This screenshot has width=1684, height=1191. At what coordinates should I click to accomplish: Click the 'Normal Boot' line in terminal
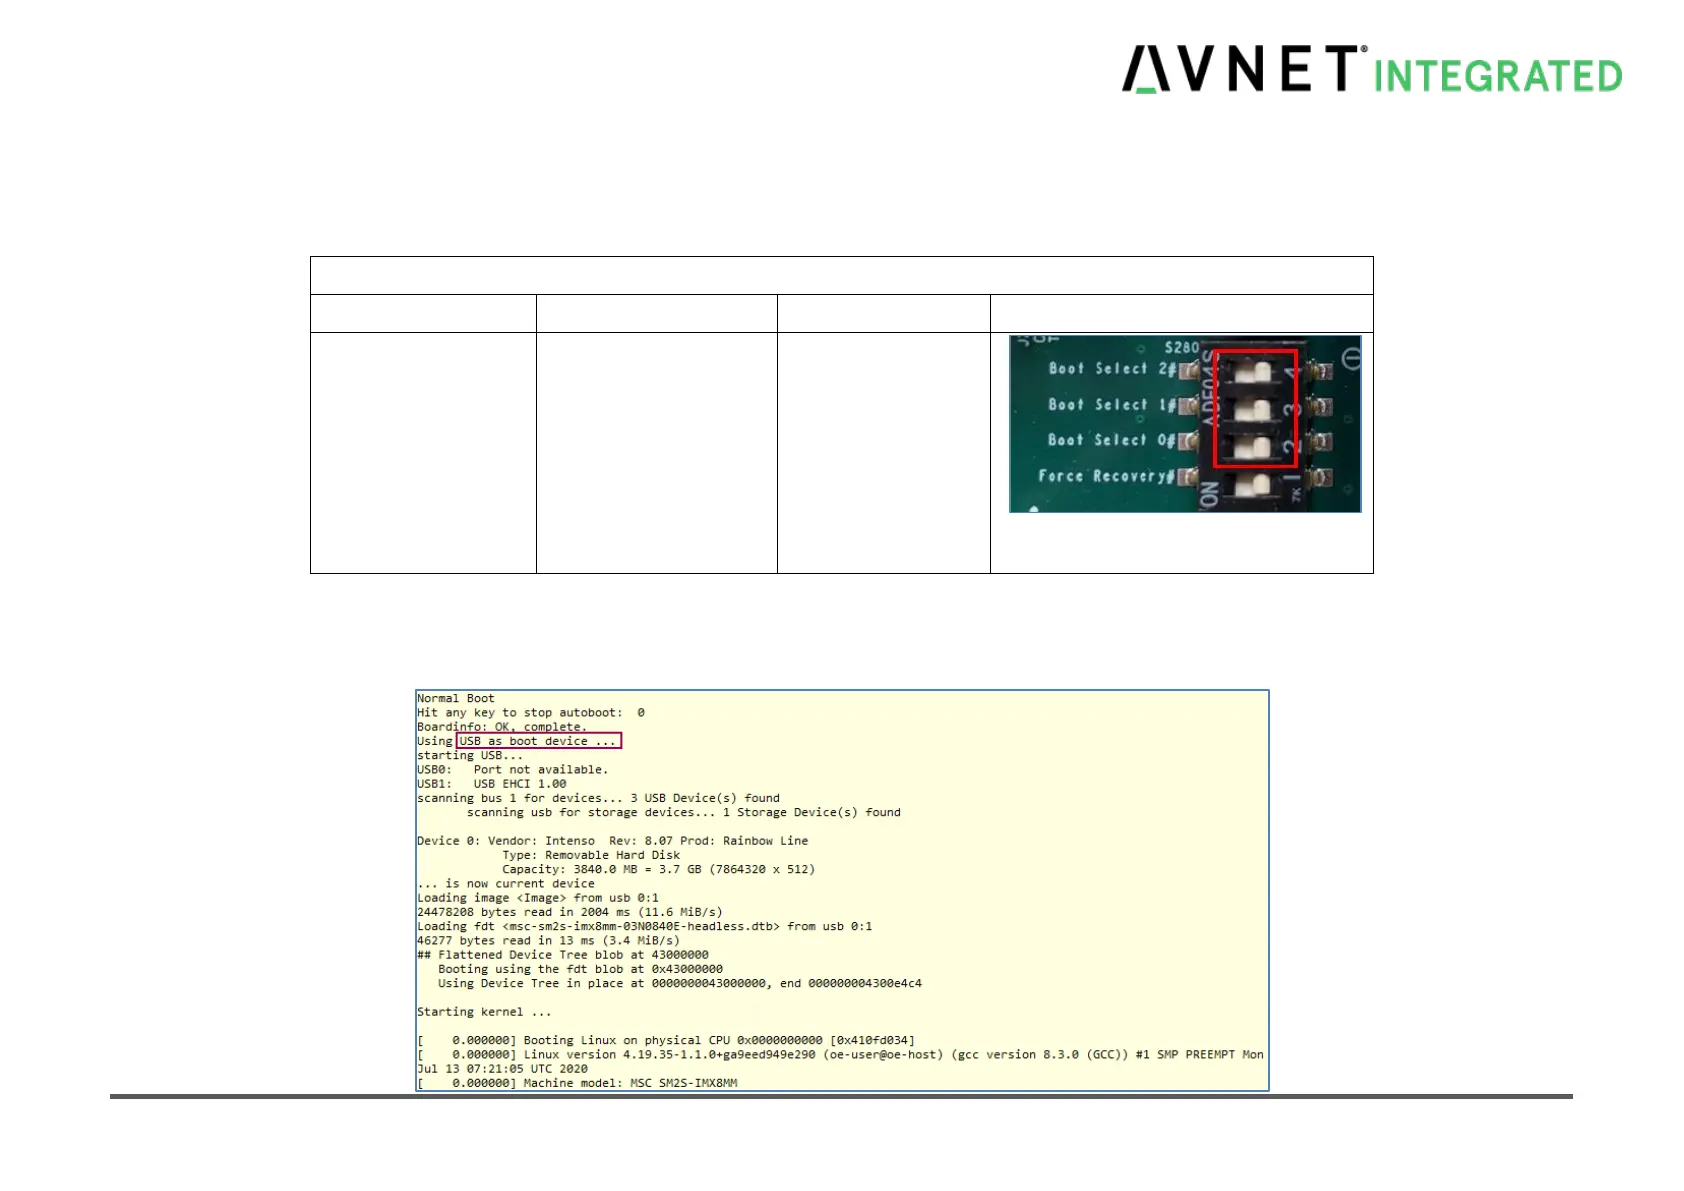tap(456, 699)
